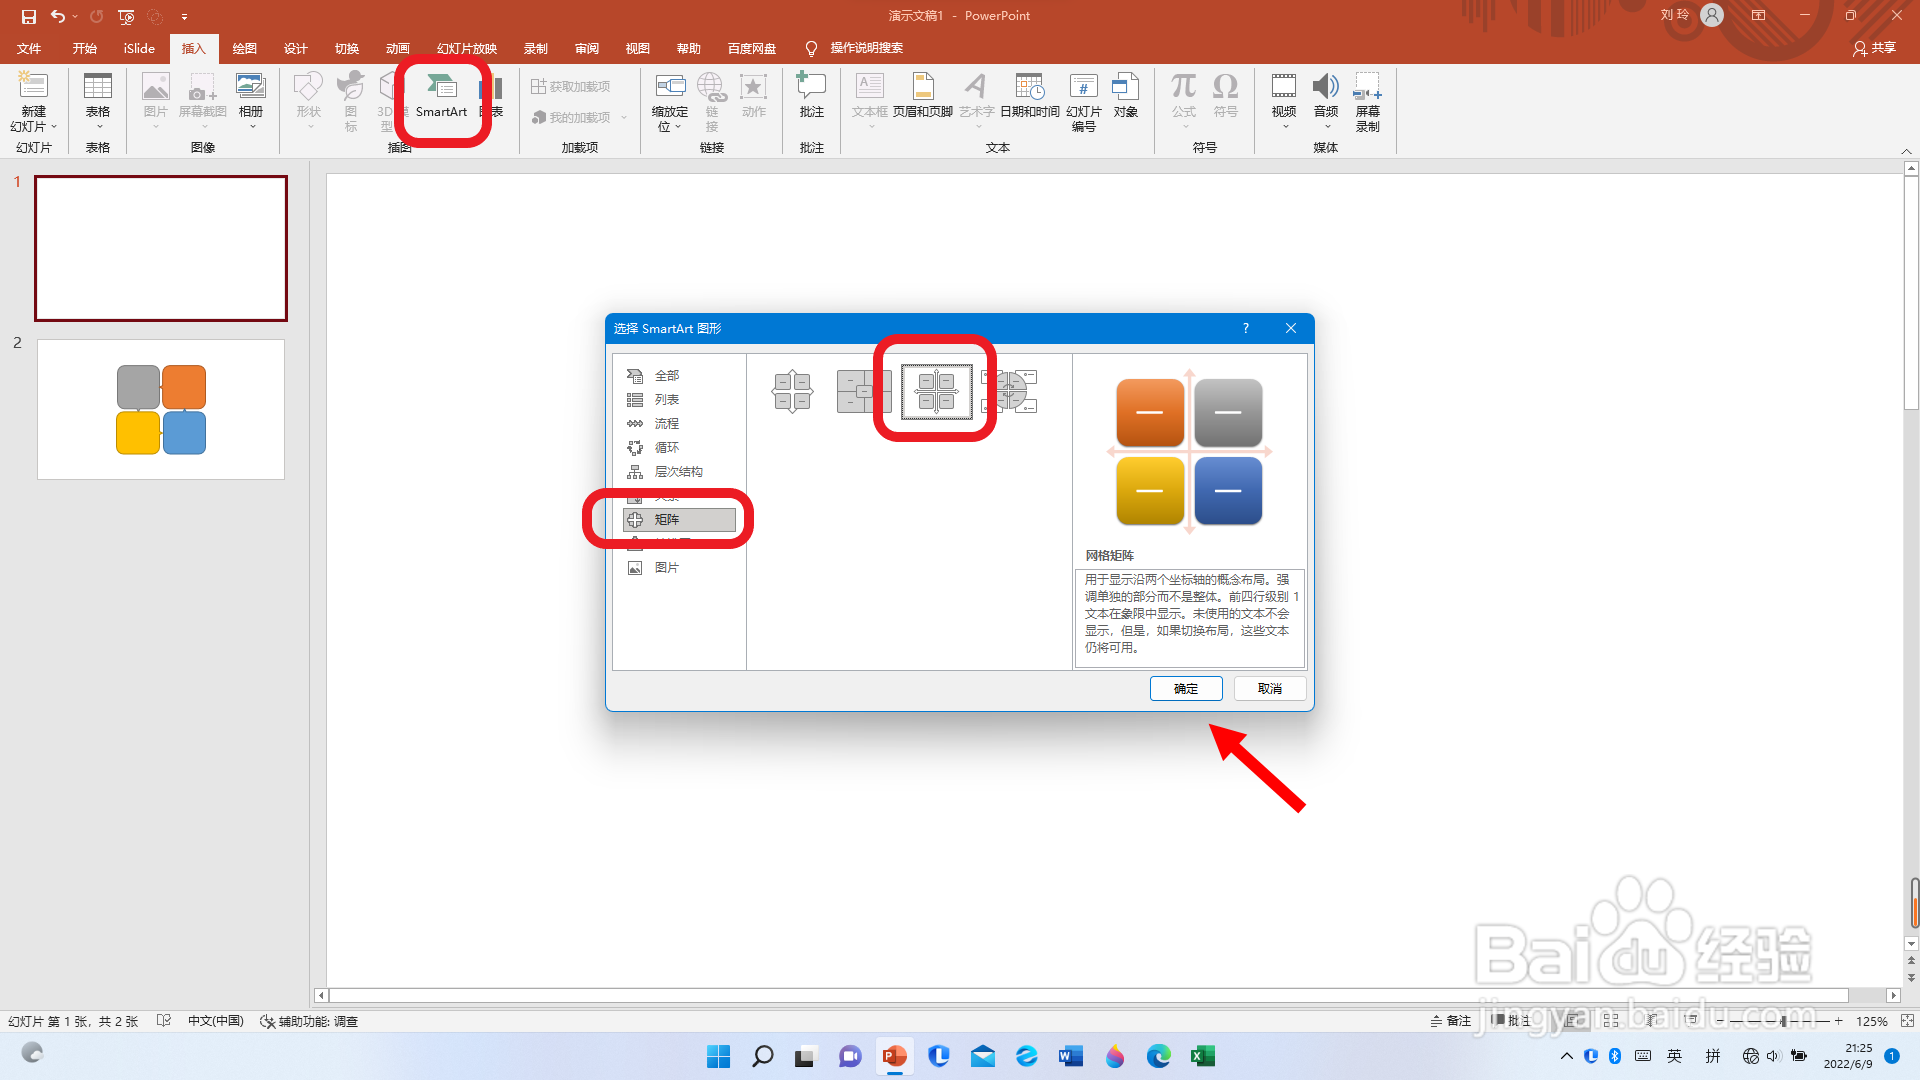Screen dimensions: 1920x1080
Task: Open the 动画 ribbon tab
Action: pos(397,48)
